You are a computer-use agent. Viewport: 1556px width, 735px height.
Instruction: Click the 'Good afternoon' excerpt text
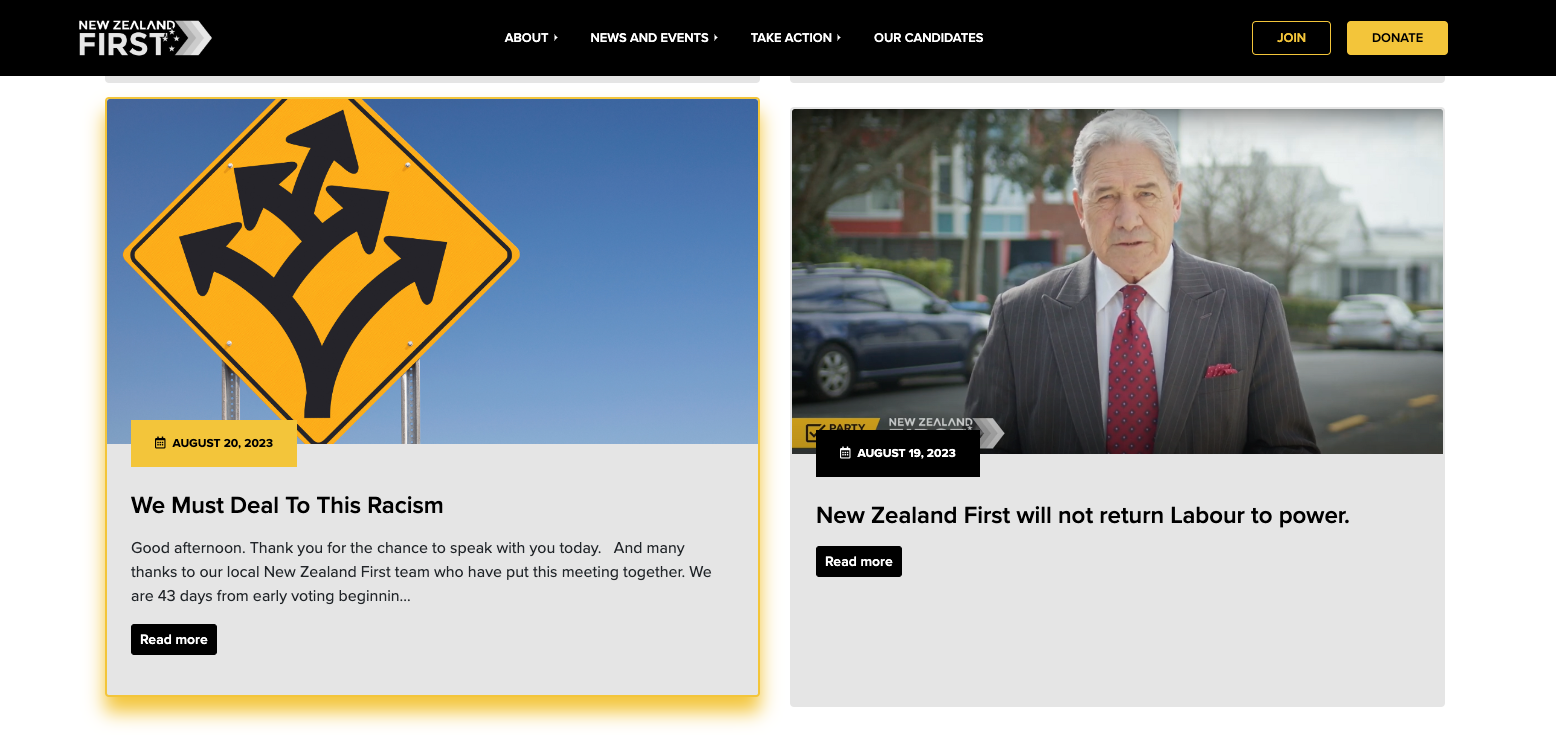(x=422, y=572)
